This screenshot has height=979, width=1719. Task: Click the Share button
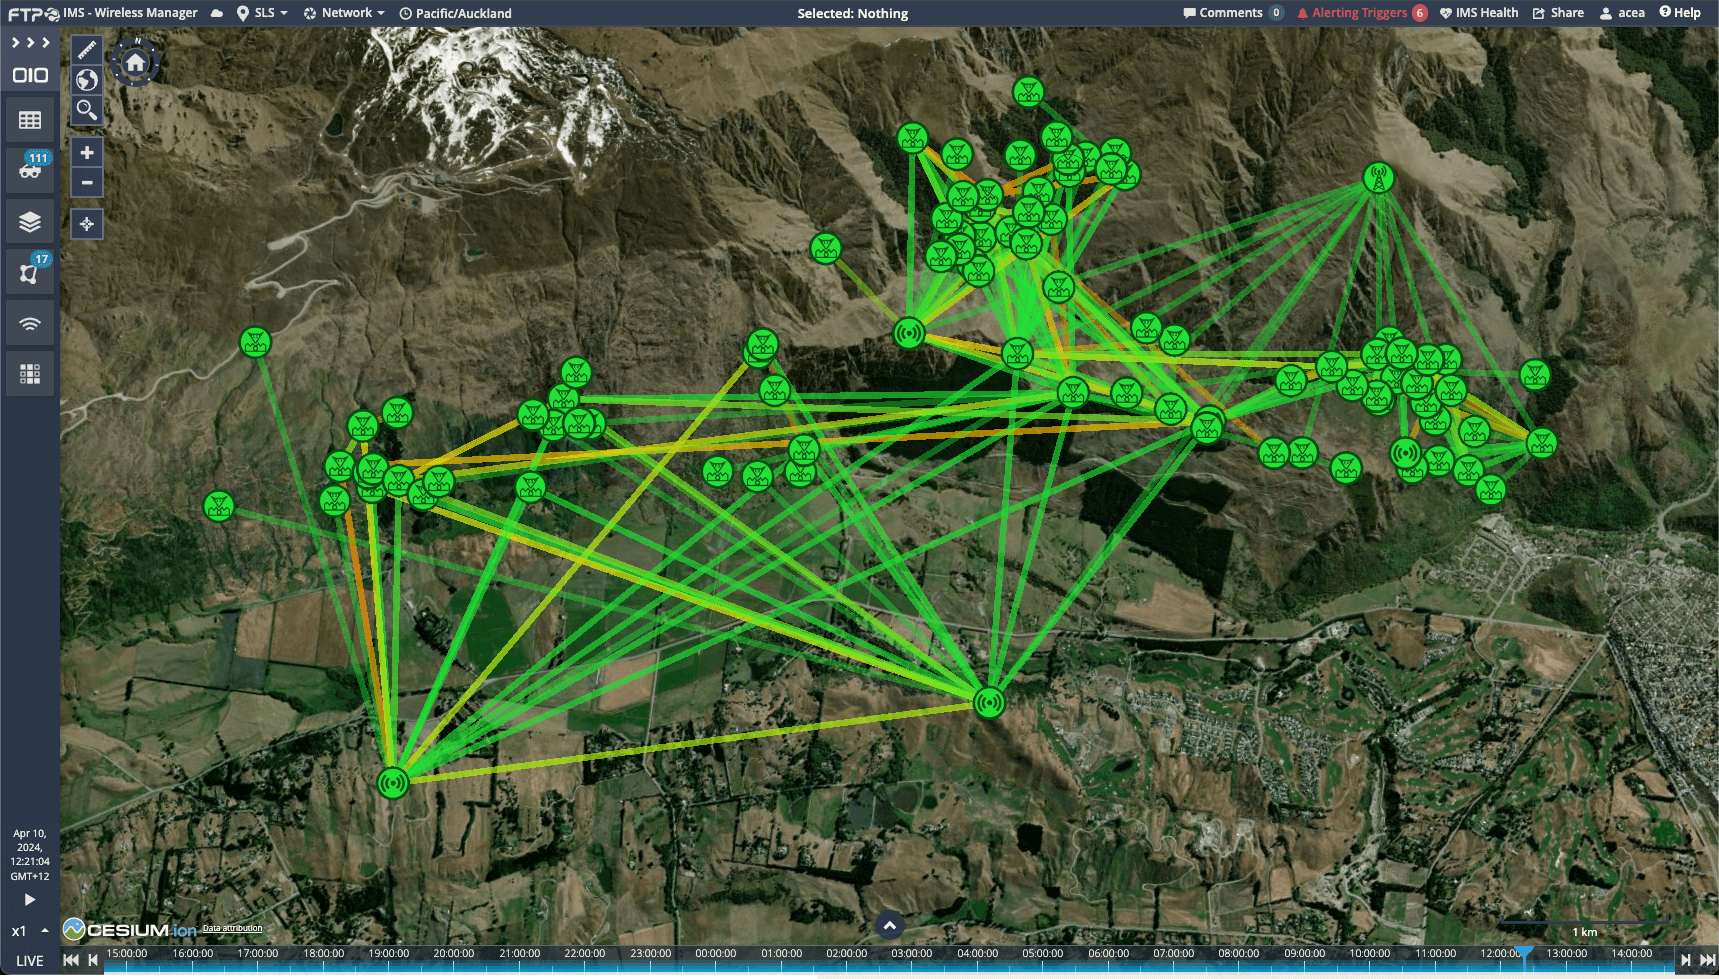[x=1558, y=13]
